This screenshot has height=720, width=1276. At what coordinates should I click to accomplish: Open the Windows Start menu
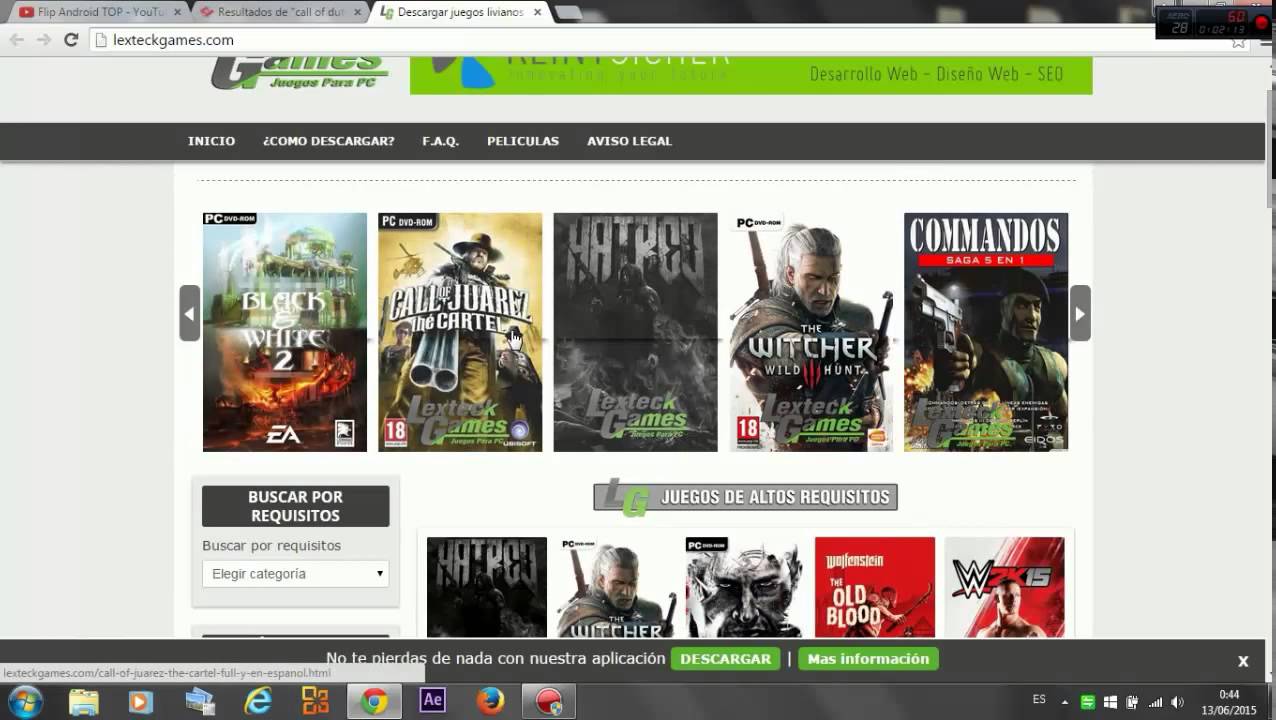coord(24,701)
